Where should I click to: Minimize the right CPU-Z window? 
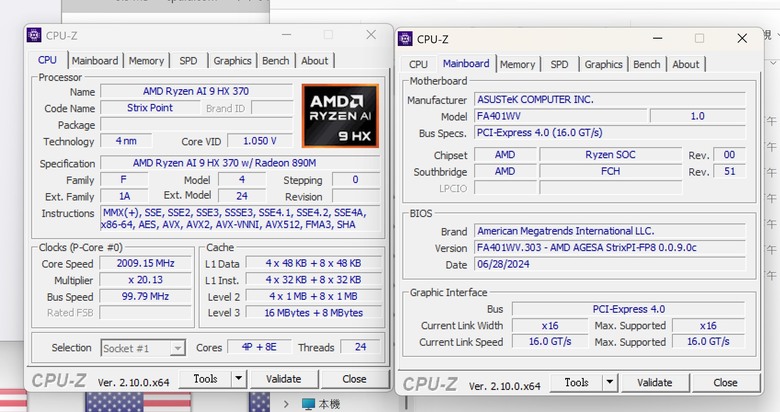(x=658, y=38)
